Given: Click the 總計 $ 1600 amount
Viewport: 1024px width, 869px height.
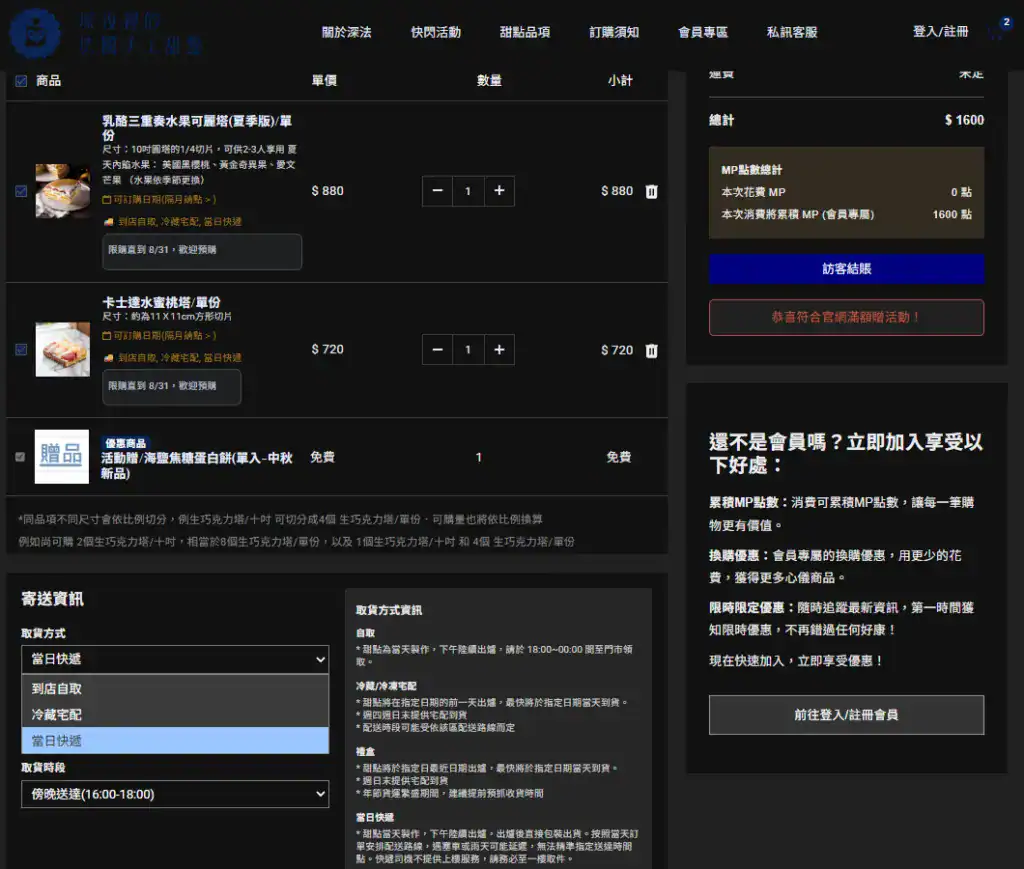Looking at the screenshot, I should (x=964, y=120).
